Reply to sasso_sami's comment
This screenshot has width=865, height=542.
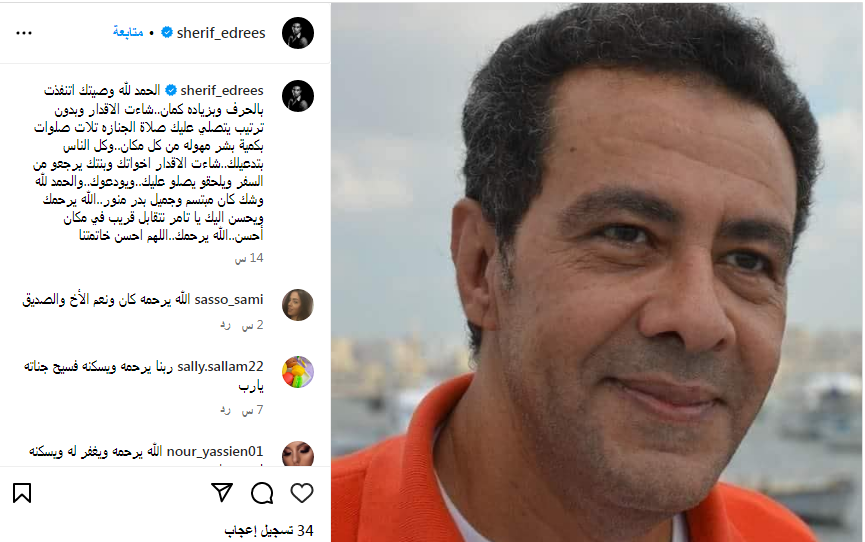pyautogui.click(x=225, y=325)
